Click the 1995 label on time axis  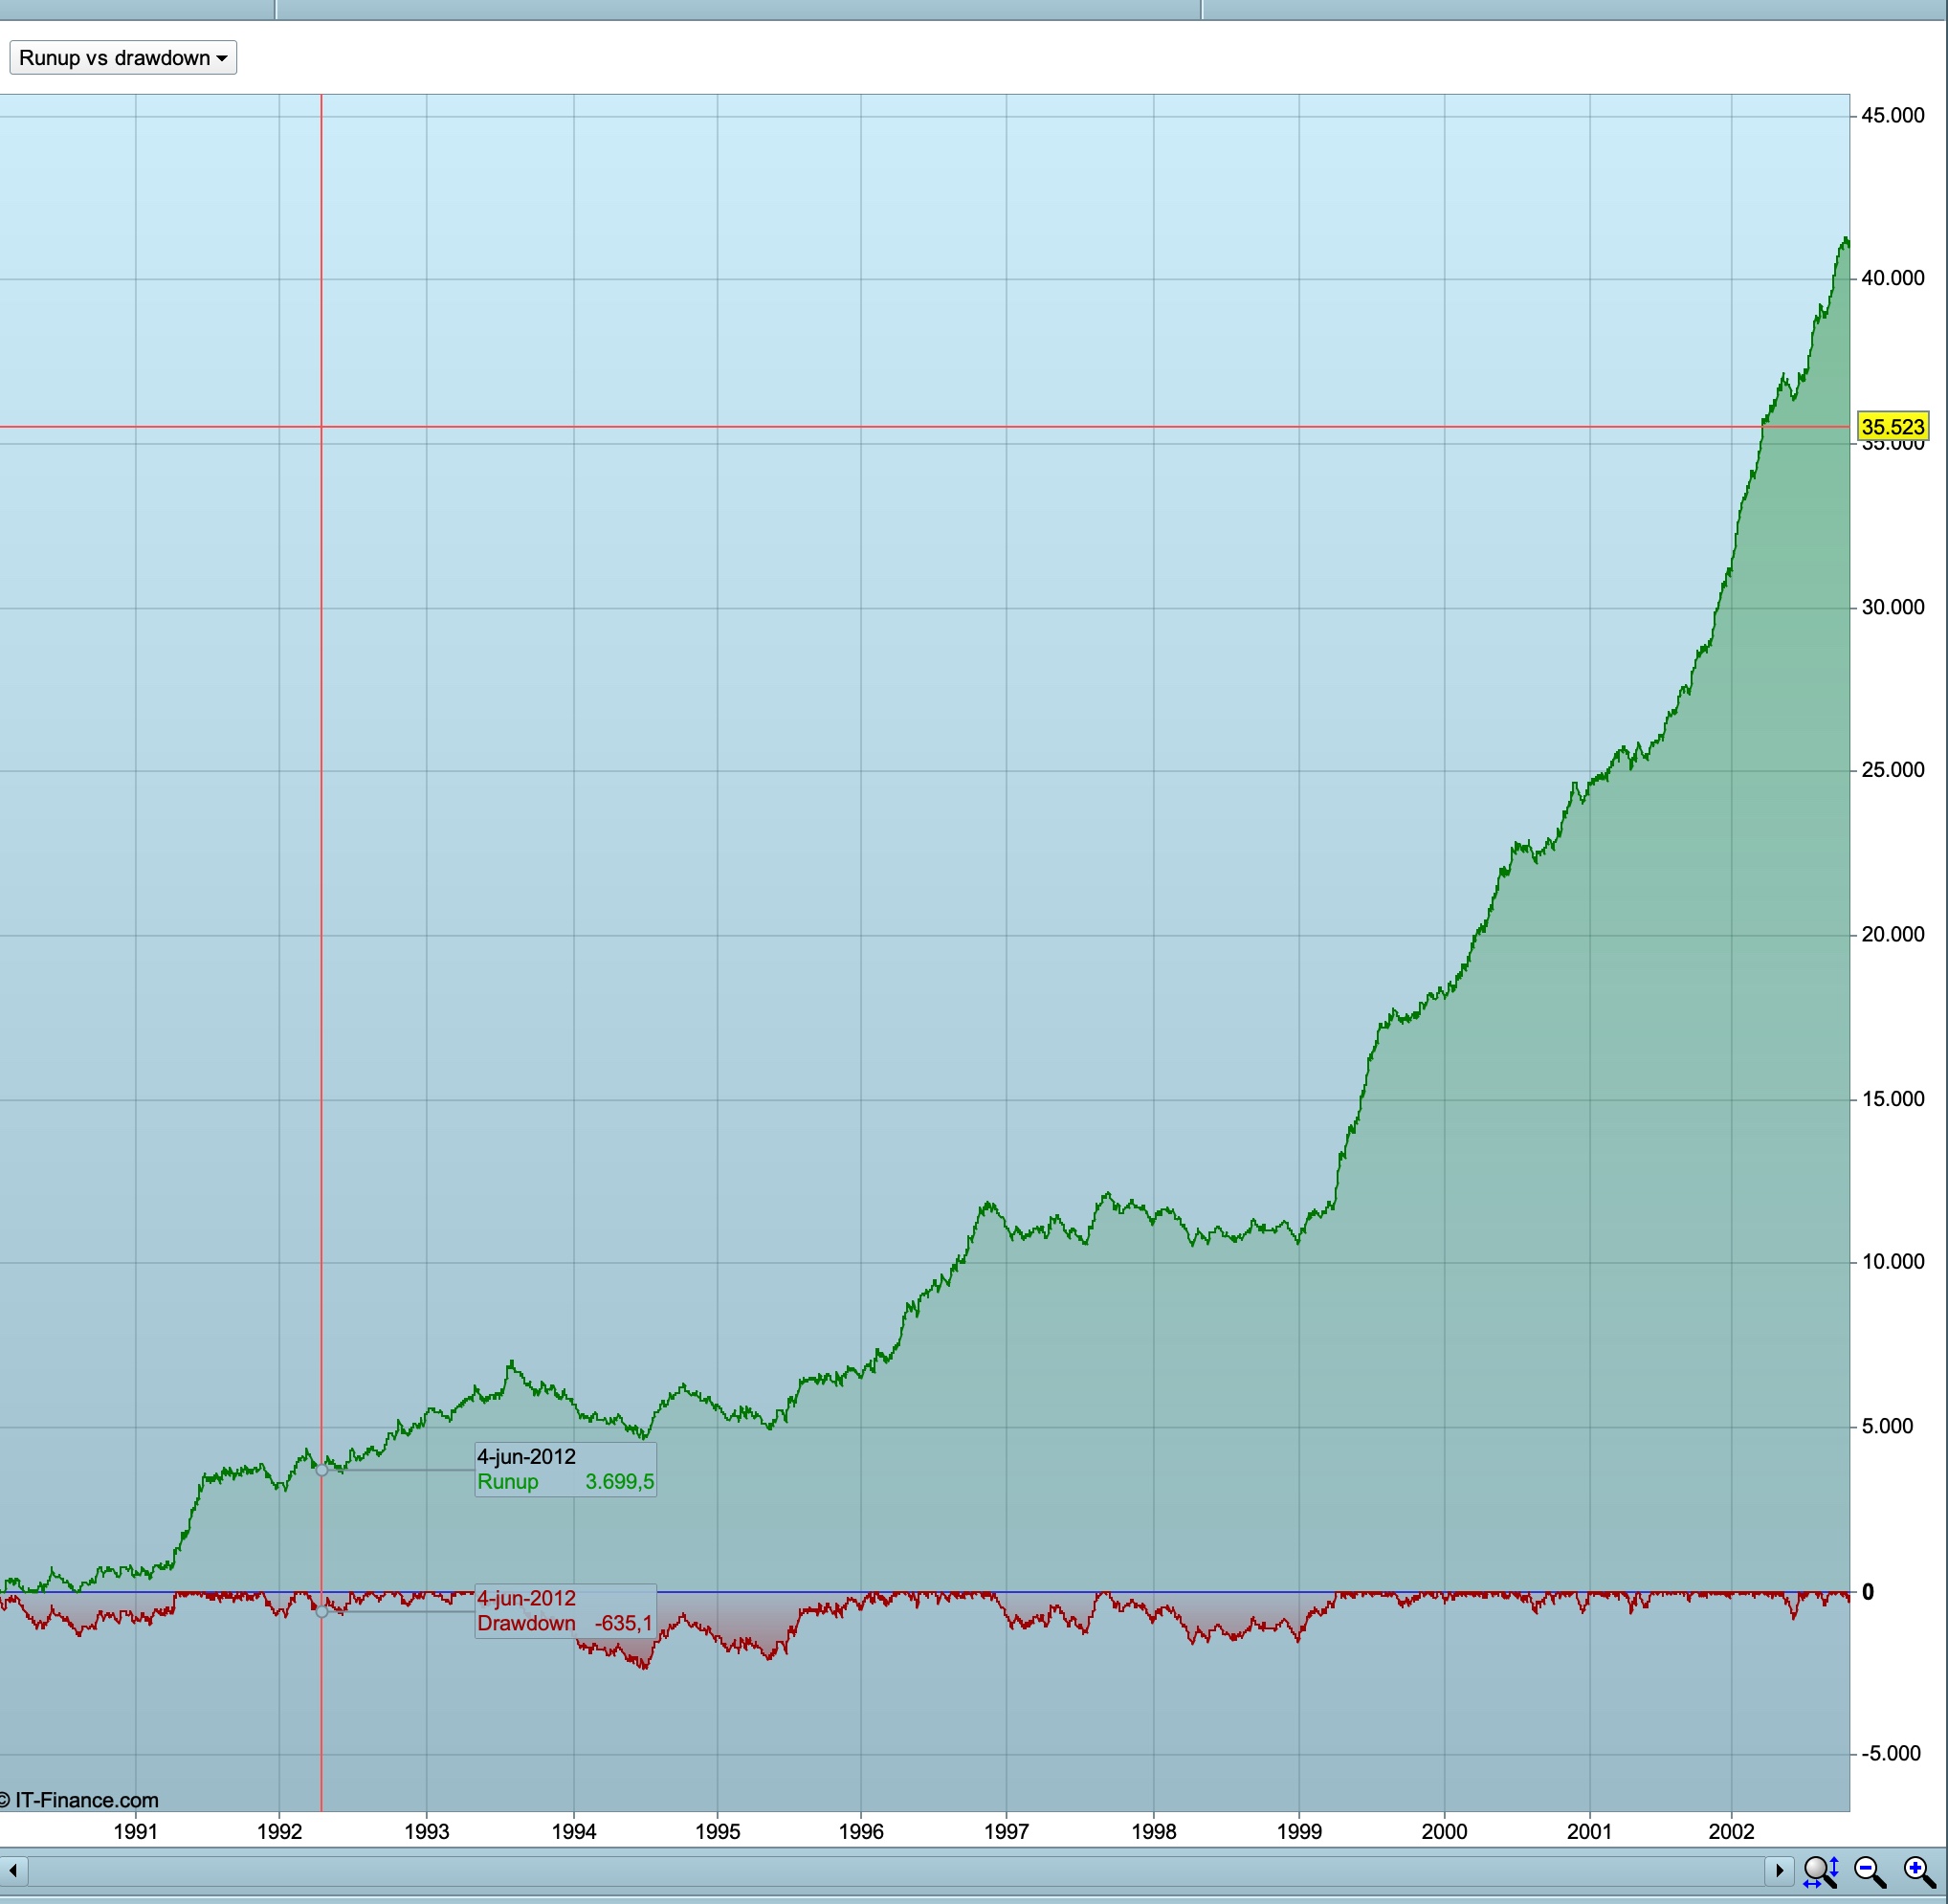point(717,1831)
